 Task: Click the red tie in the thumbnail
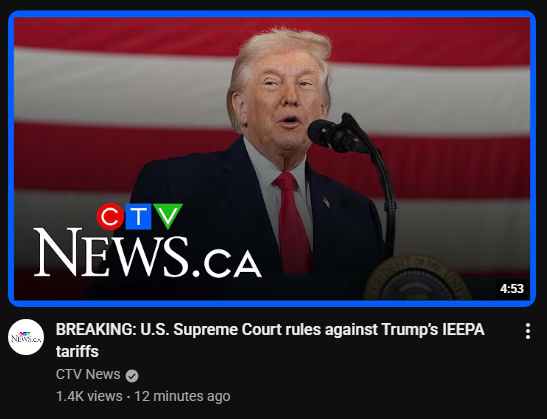tap(292, 223)
